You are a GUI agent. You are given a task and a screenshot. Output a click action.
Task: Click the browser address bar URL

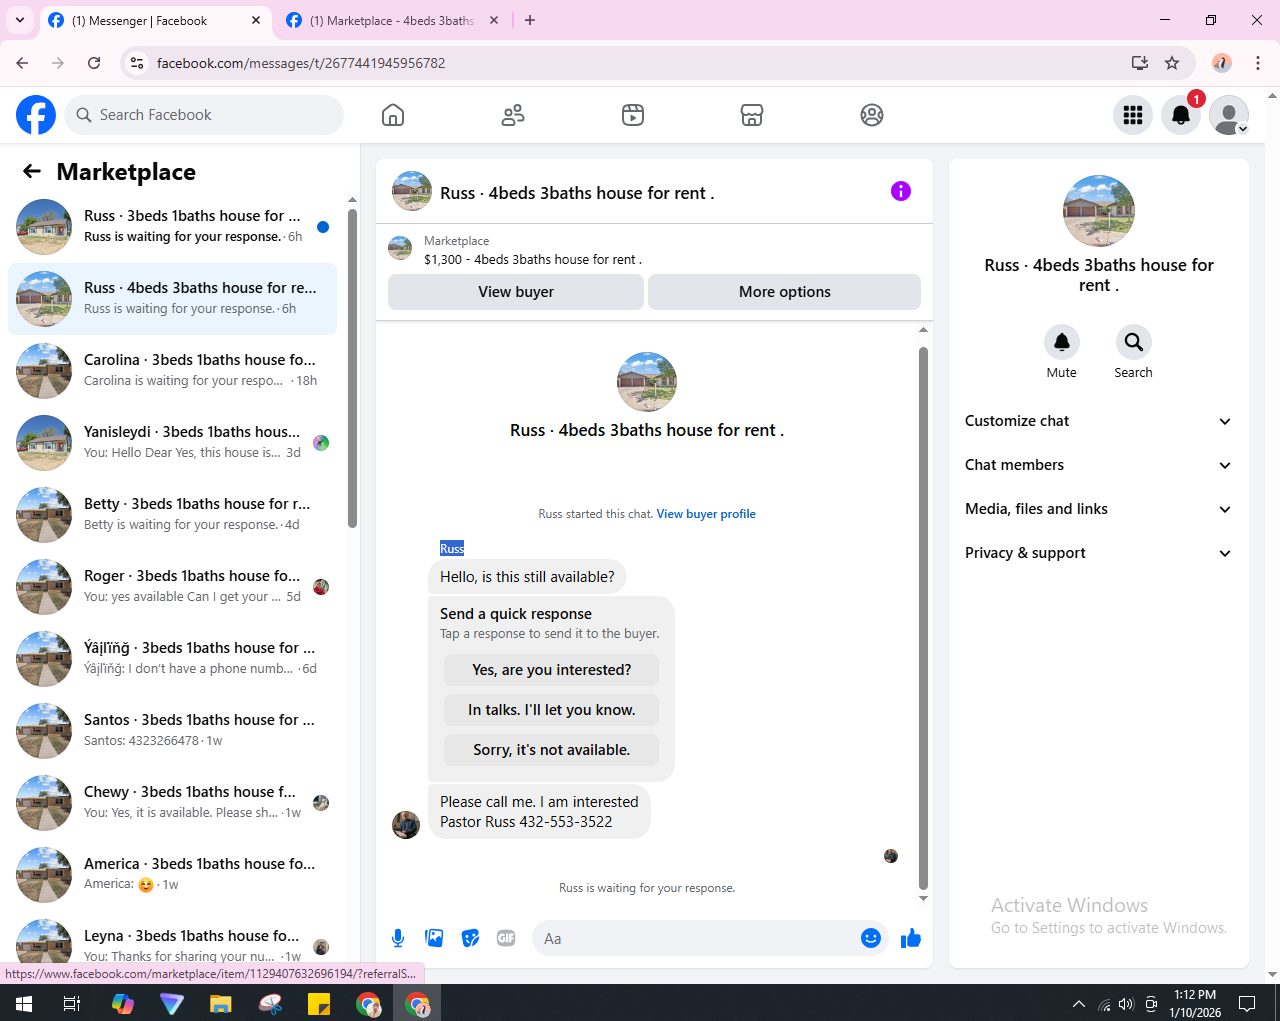click(x=301, y=63)
